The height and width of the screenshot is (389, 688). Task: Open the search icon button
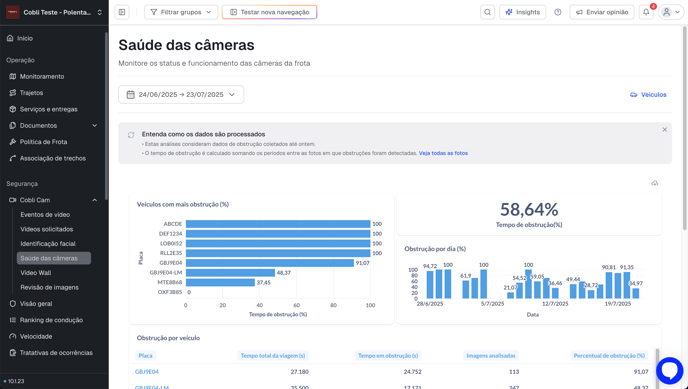point(487,12)
